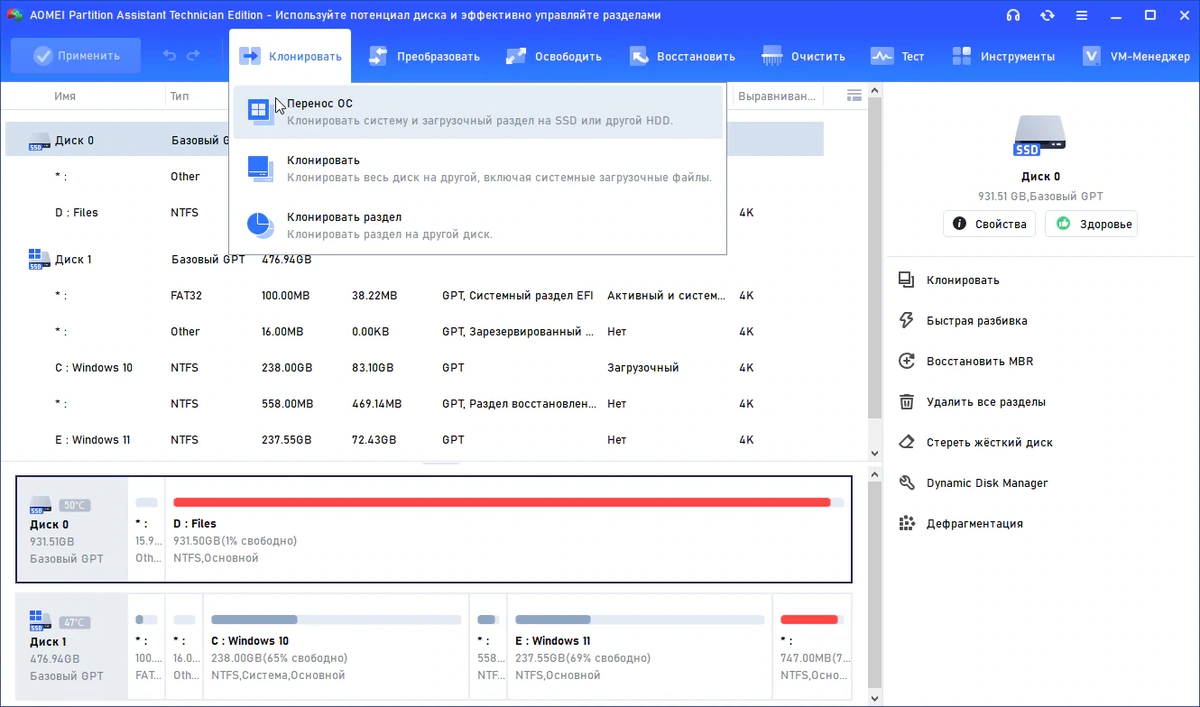1200x707 pixels.
Task: Click Дефрагментация option
Action: pyautogui.click(x=975, y=523)
